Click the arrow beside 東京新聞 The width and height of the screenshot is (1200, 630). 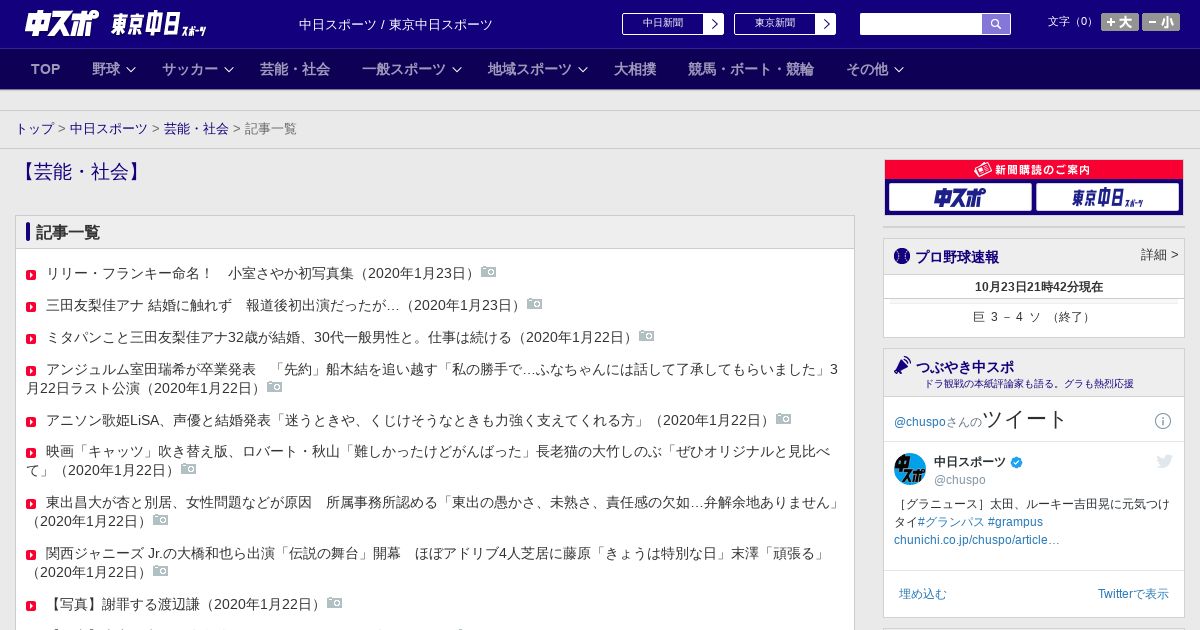(x=826, y=24)
